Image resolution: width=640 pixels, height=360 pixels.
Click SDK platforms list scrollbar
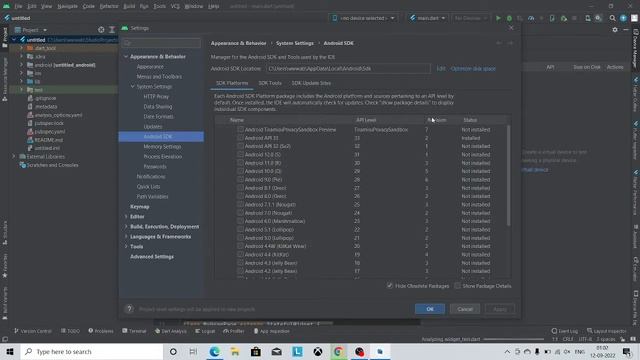click(508, 176)
